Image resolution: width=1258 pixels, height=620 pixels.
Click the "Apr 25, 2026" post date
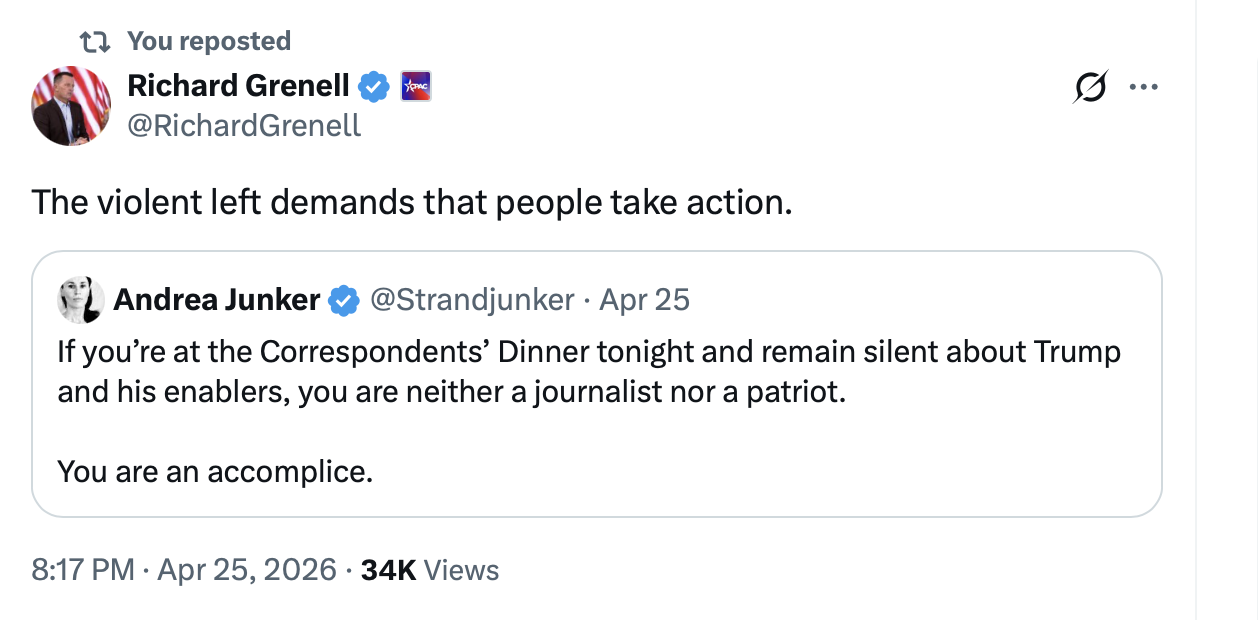pos(246,570)
